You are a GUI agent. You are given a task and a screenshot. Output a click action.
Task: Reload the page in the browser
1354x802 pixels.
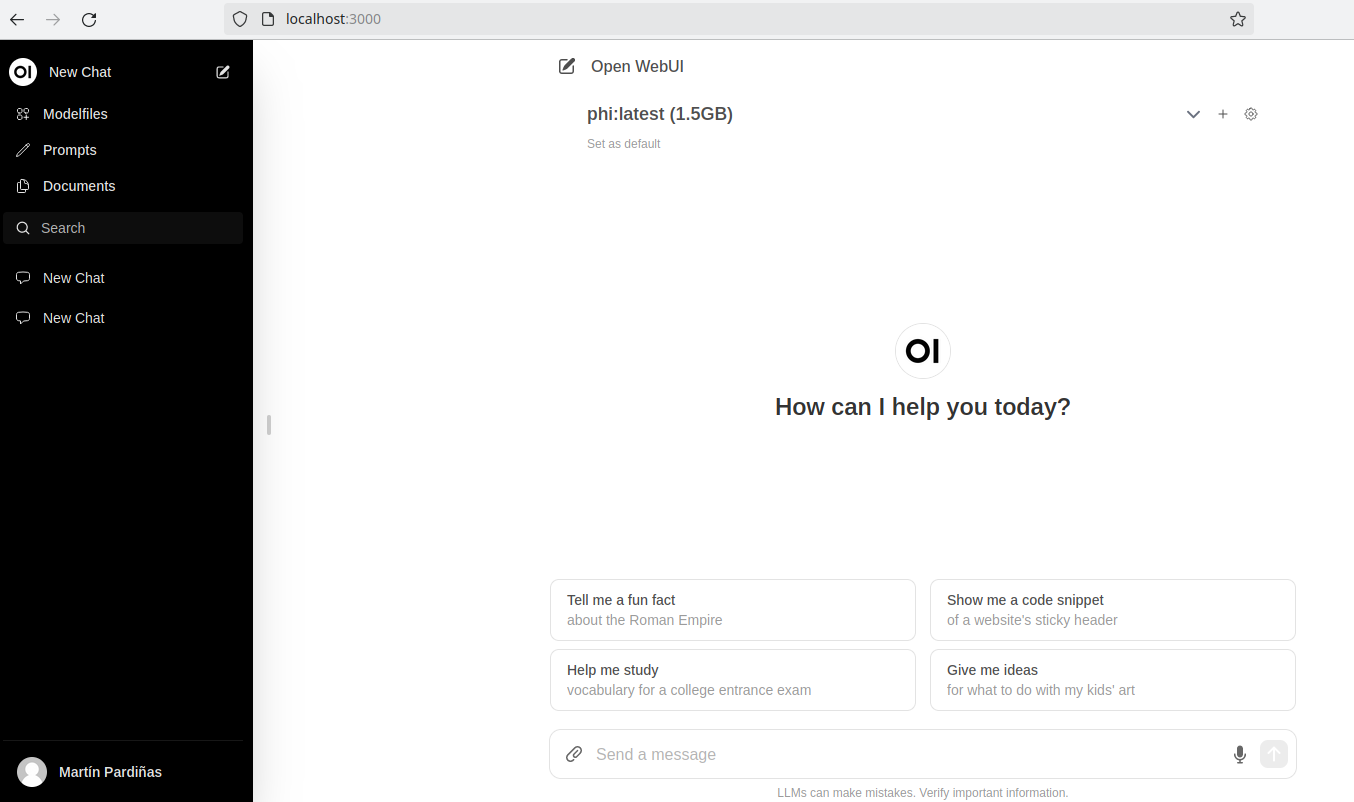(x=89, y=19)
